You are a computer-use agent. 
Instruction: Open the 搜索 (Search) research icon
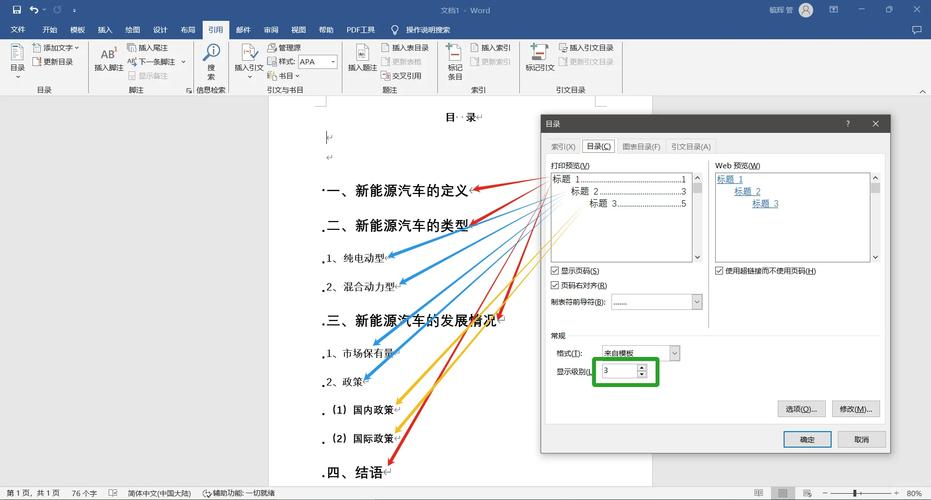211,60
